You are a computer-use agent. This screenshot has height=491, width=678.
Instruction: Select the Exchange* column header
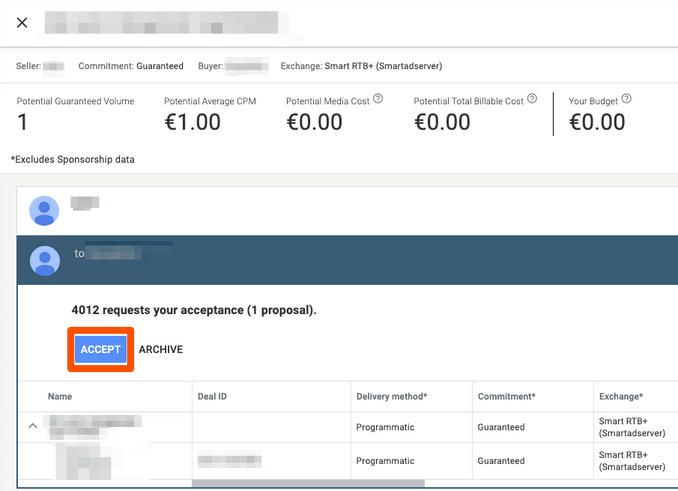[x=620, y=397]
